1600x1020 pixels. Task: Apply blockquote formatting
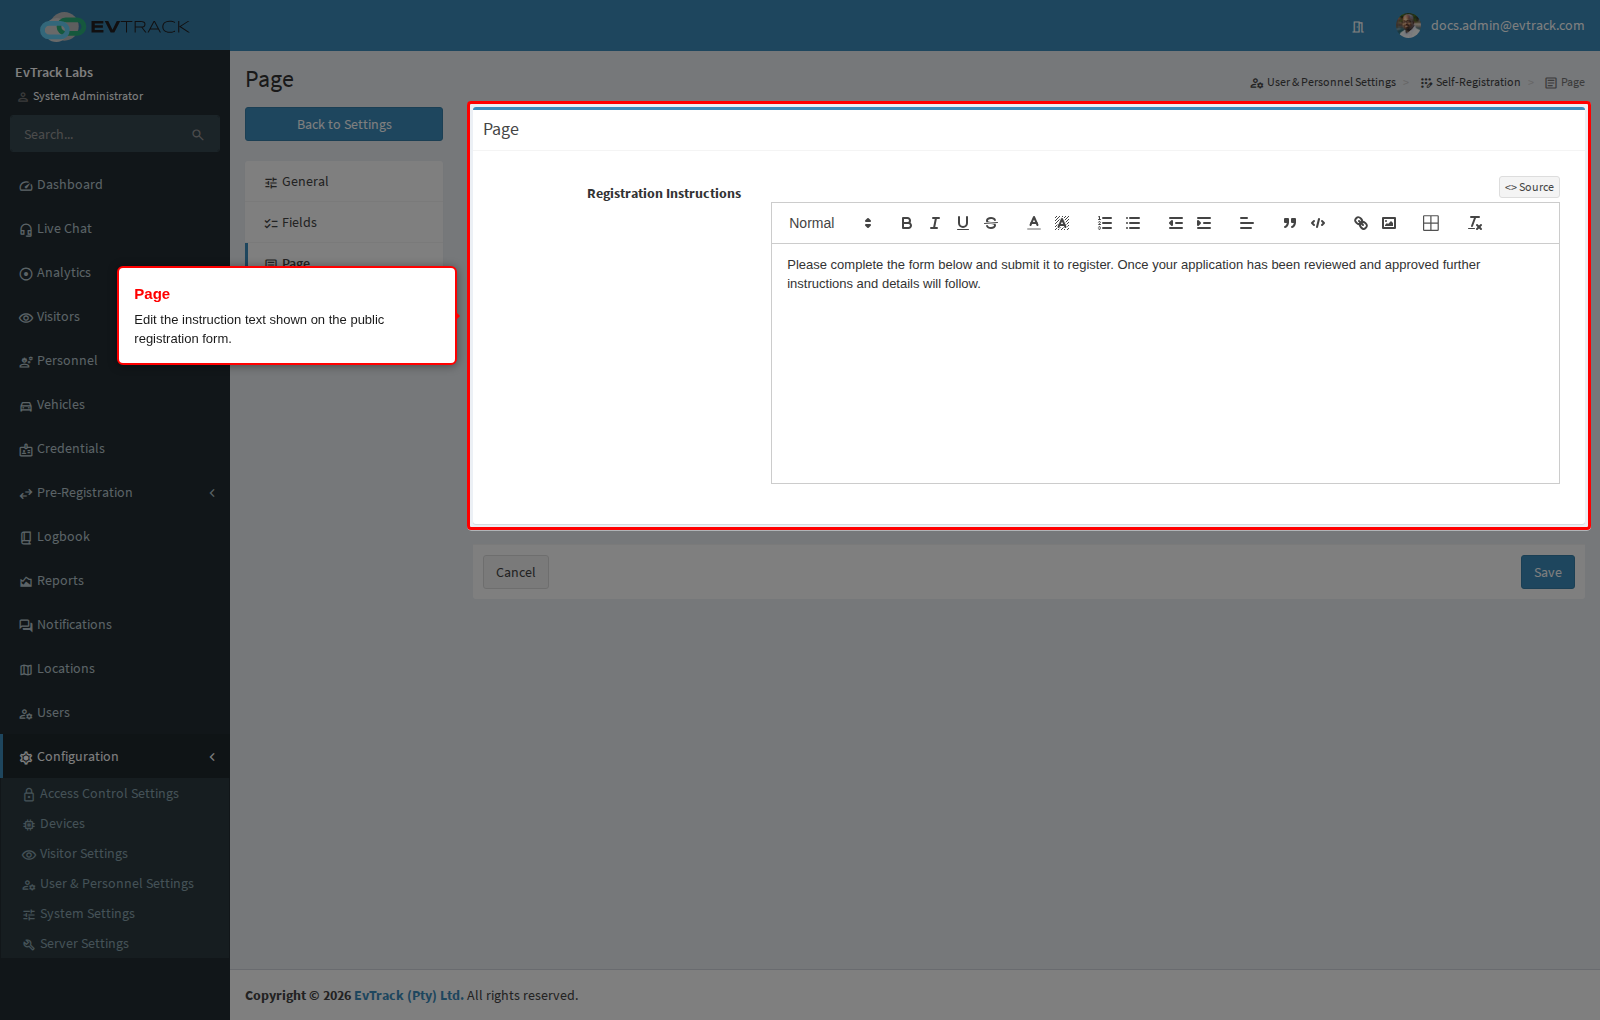pyautogui.click(x=1289, y=223)
